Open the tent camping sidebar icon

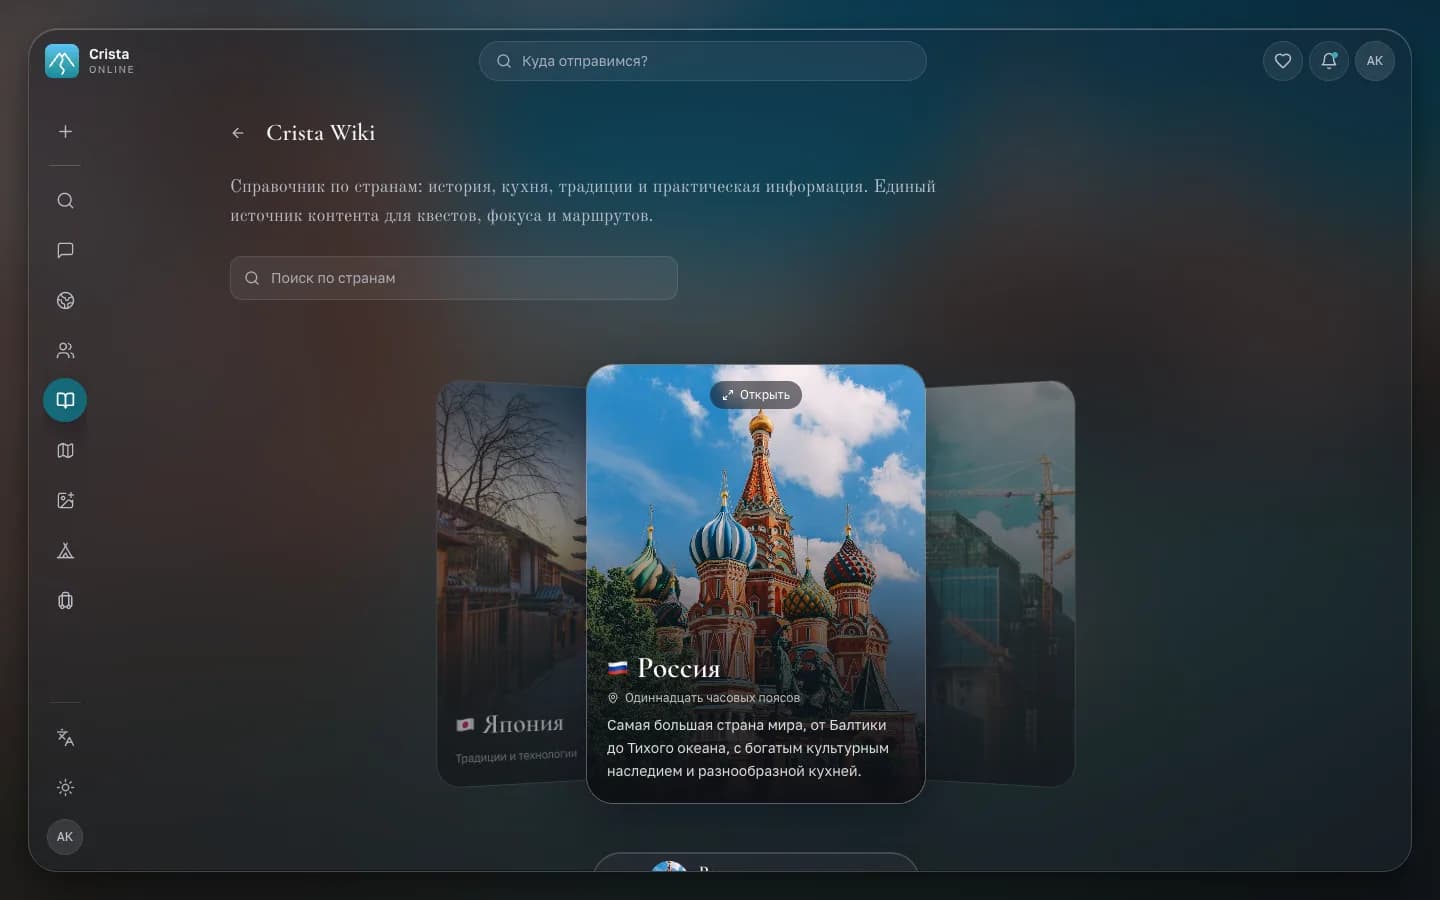tap(65, 551)
